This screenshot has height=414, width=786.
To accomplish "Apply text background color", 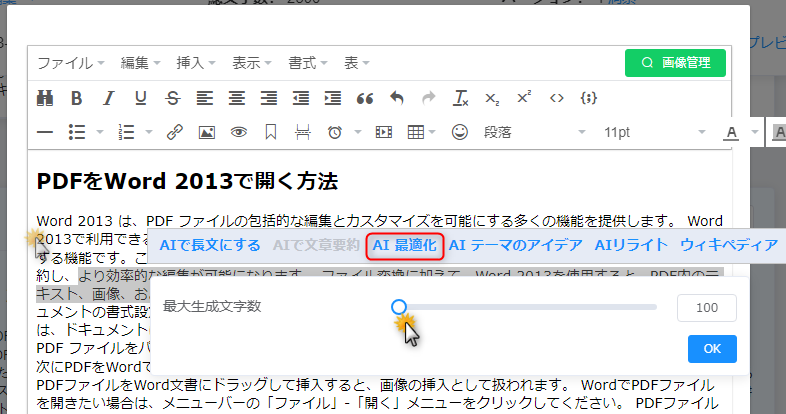I will point(778,133).
